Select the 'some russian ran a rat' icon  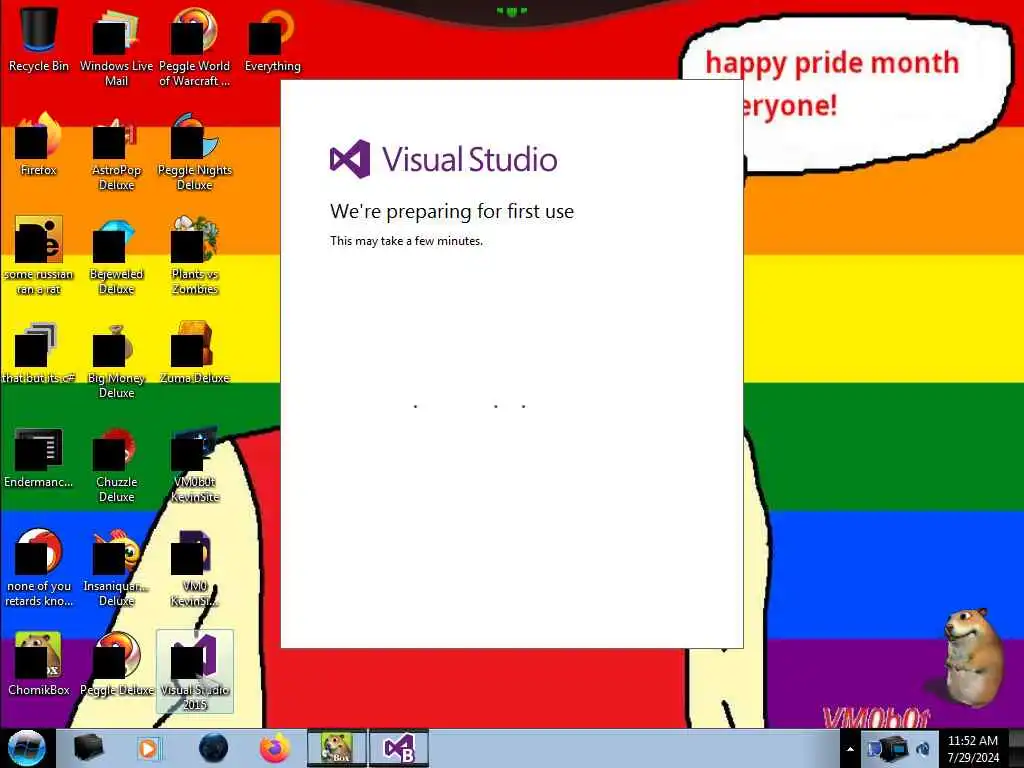(x=39, y=256)
